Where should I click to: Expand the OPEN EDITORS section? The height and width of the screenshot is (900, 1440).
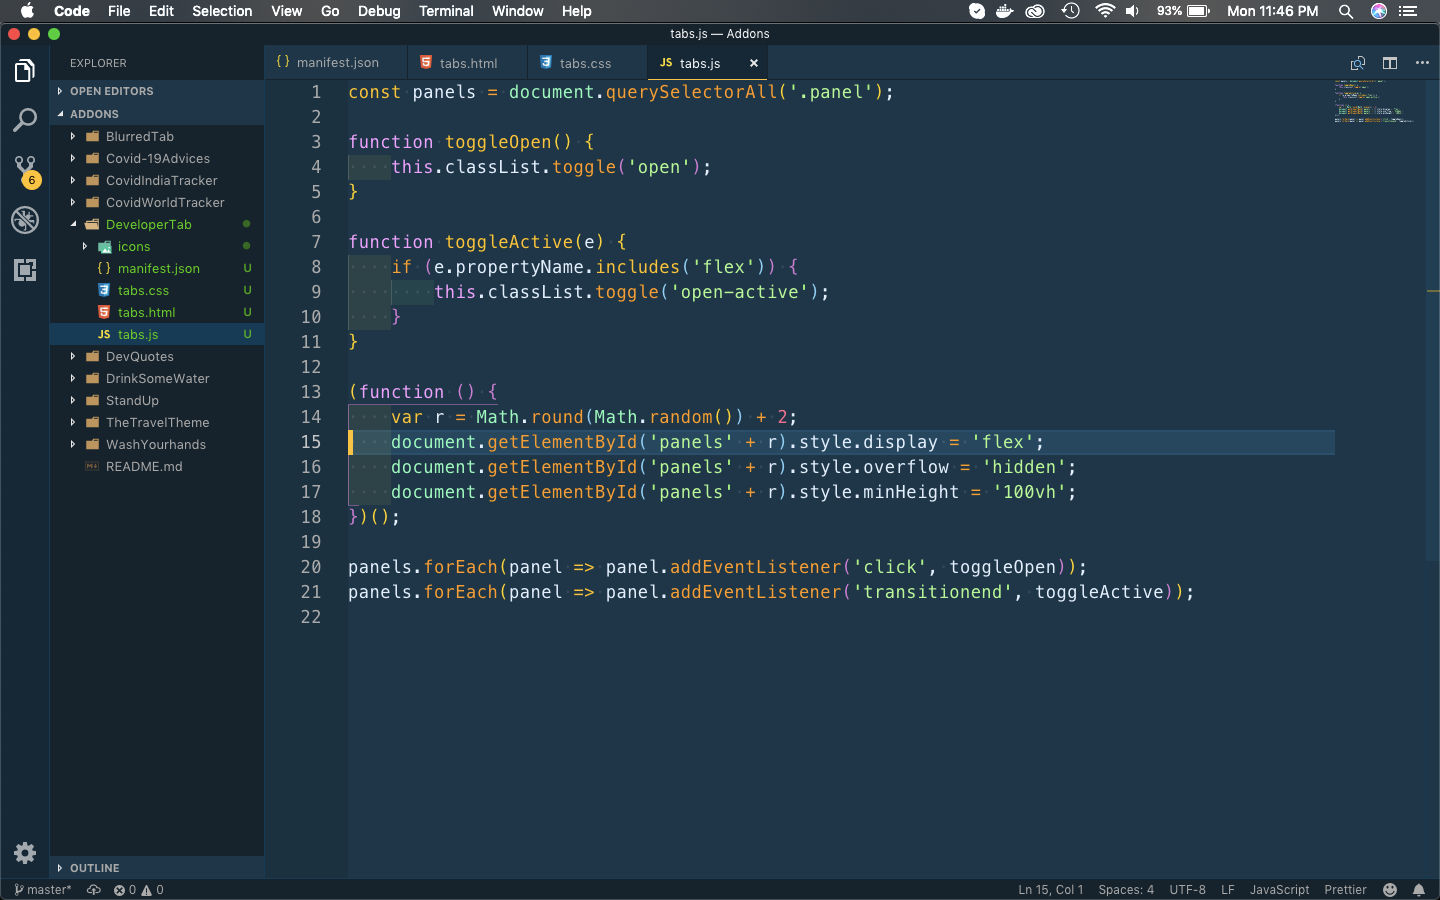[x=157, y=91]
